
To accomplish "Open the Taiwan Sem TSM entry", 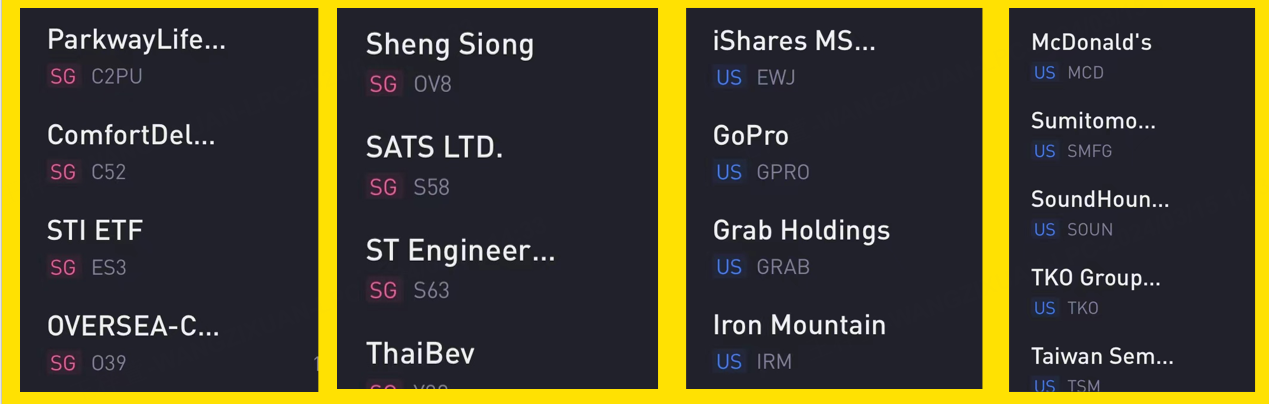I will click(1132, 366).
